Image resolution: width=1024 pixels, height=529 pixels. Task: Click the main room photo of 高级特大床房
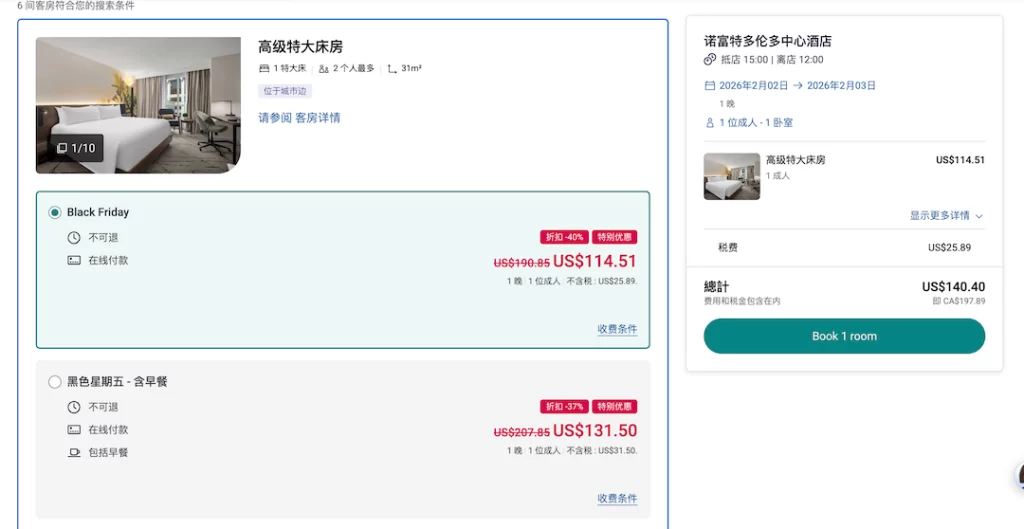coord(138,100)
